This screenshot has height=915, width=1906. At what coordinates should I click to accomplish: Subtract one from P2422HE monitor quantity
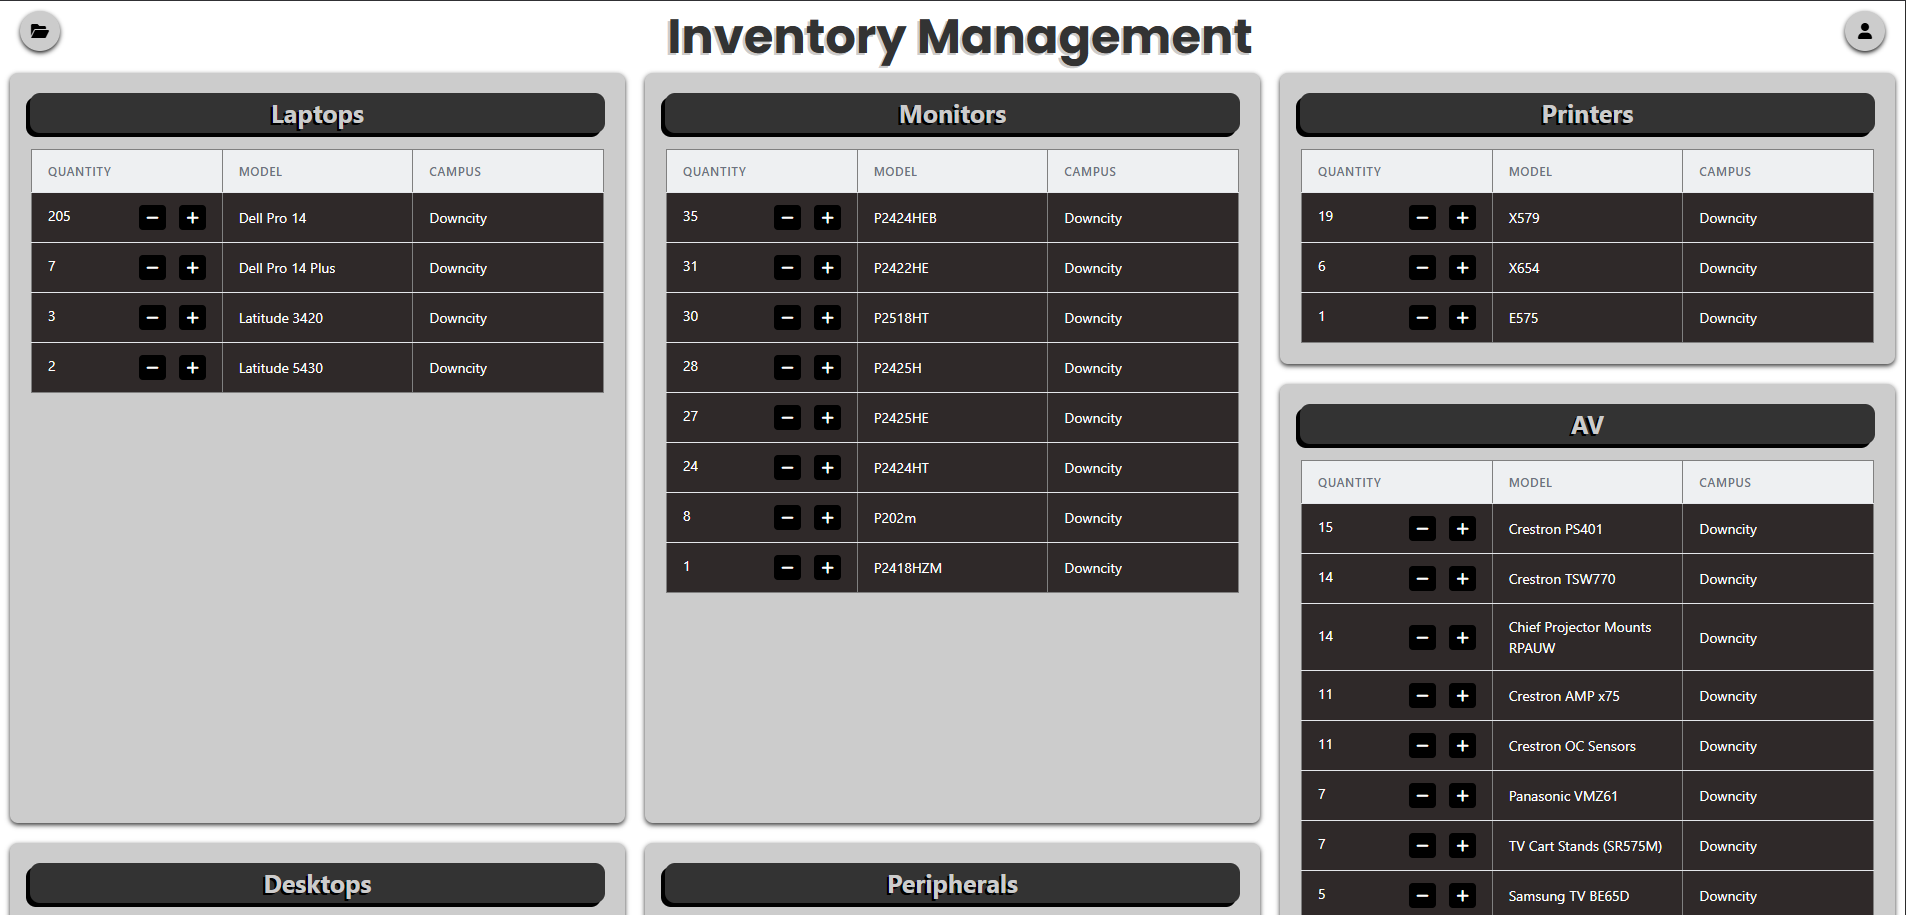[x=787, y=268]
